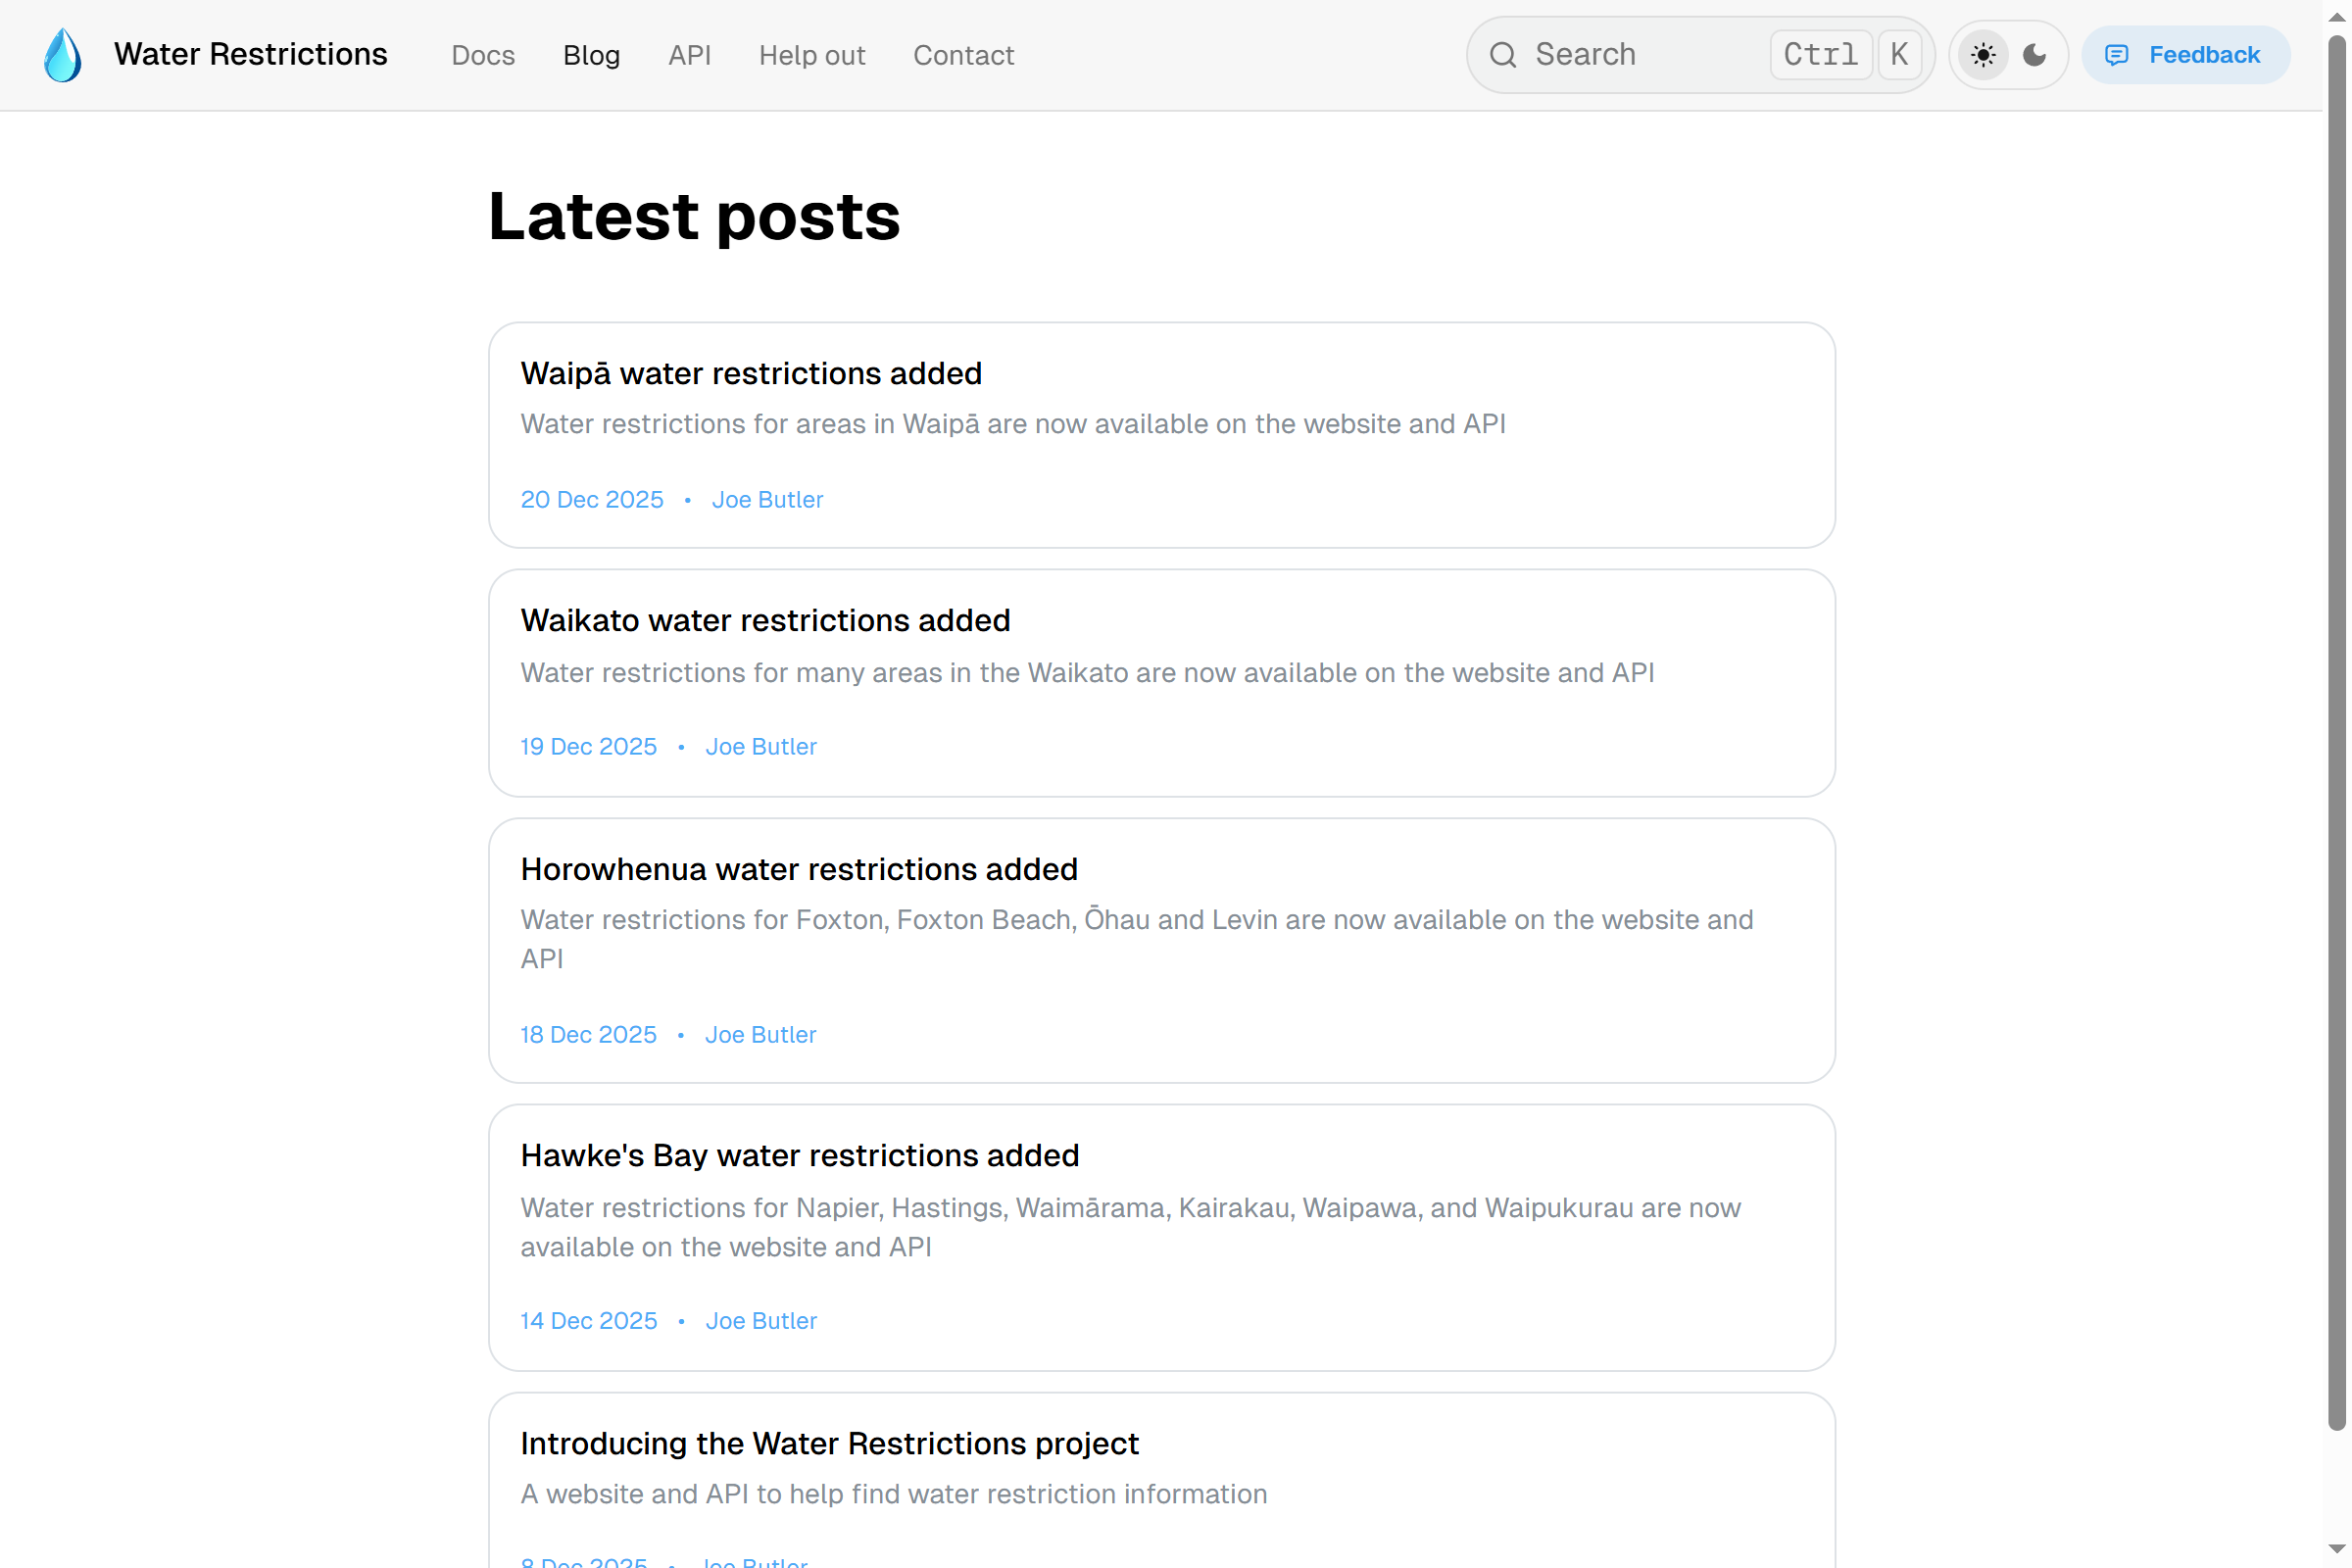Click the water drop logo icon
This screenshot has width=2352, height=1568.
[62, 55]
